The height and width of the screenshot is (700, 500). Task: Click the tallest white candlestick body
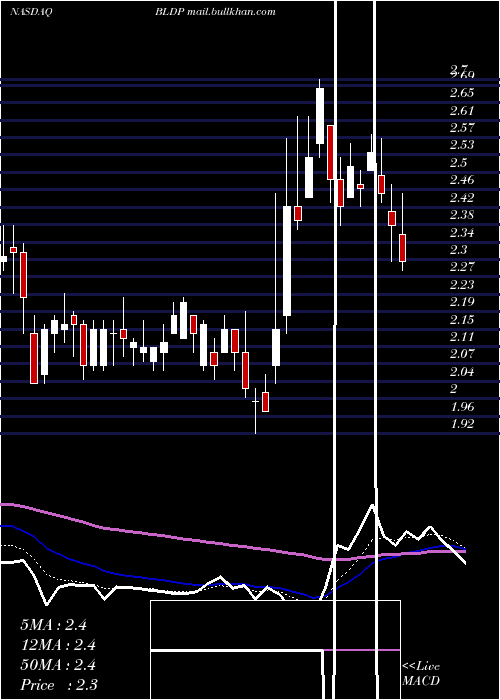[x=287, y=261]
